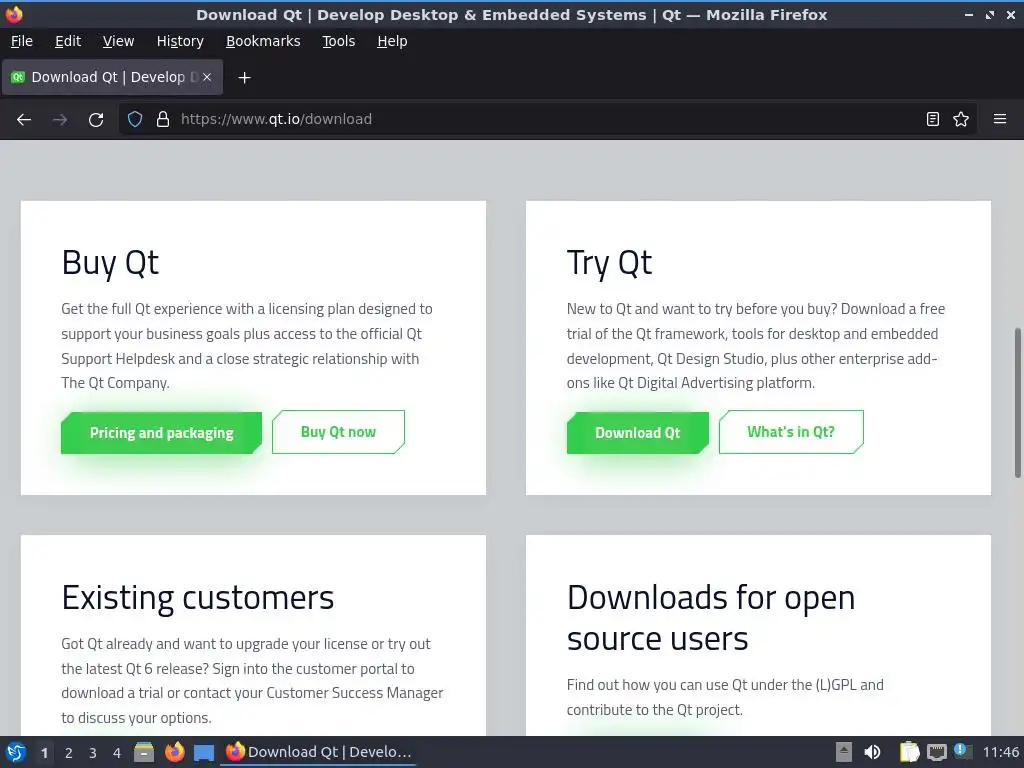Launch file manager from taskbar

click(144, 752)
